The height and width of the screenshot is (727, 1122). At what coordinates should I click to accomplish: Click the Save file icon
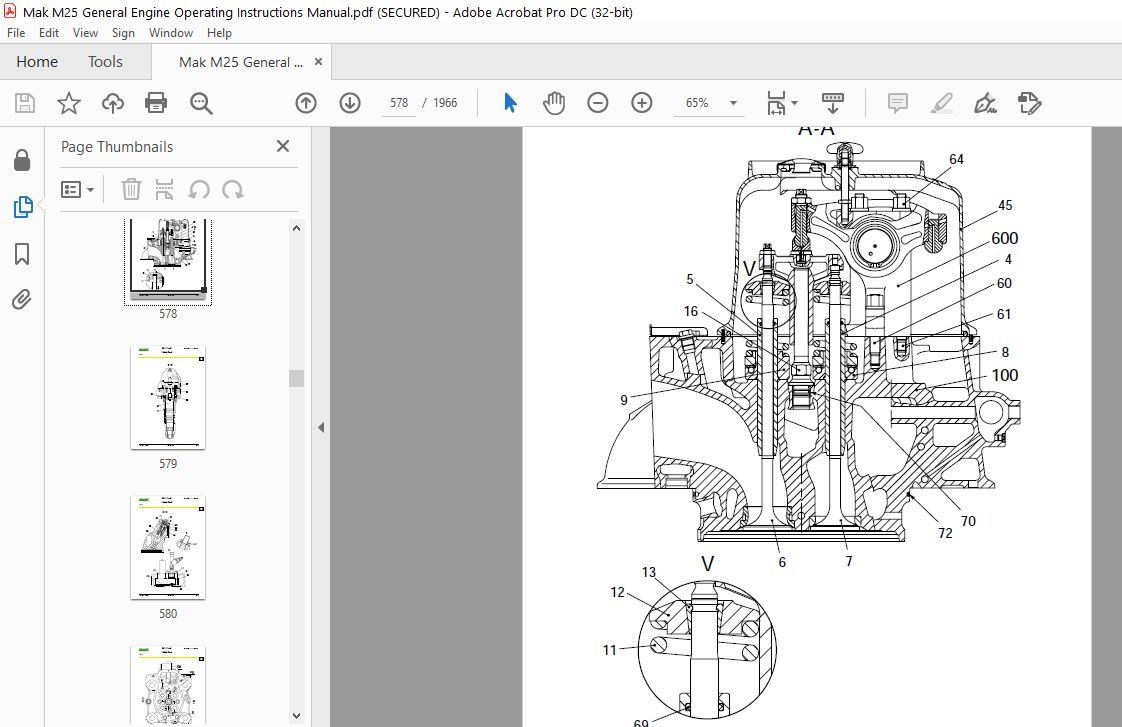click(x=25, y=103)
